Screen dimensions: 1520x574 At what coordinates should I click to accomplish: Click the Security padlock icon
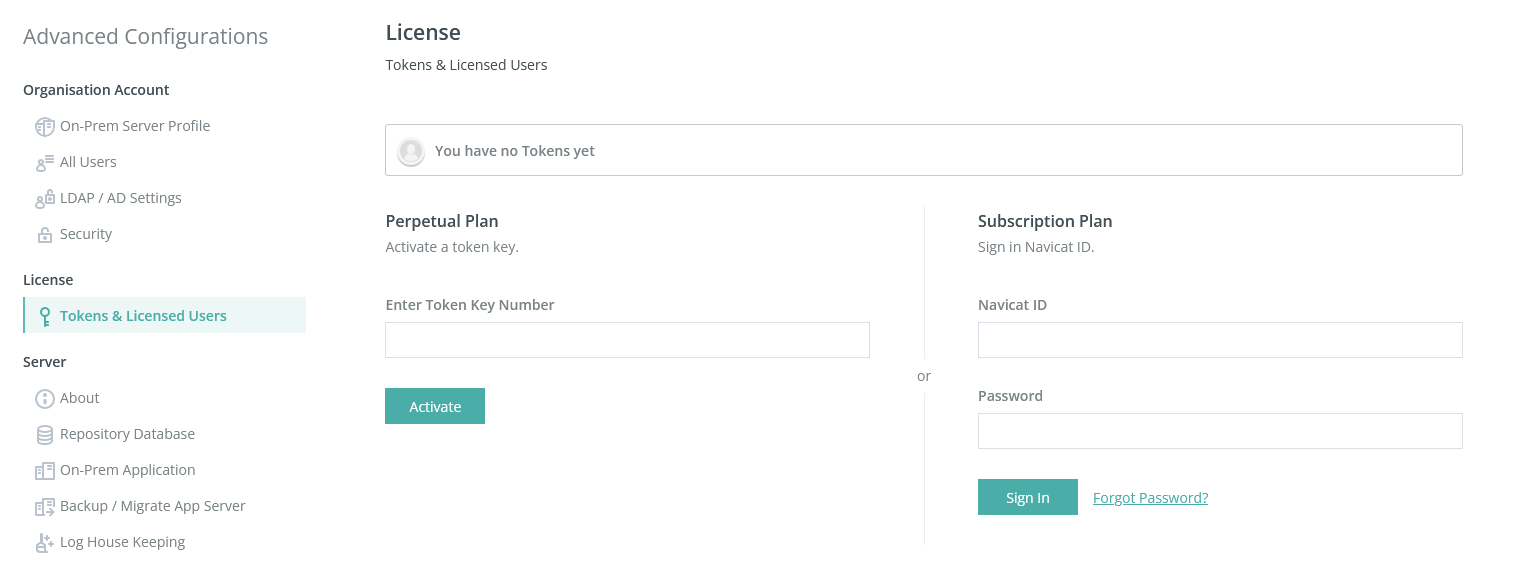45,235
